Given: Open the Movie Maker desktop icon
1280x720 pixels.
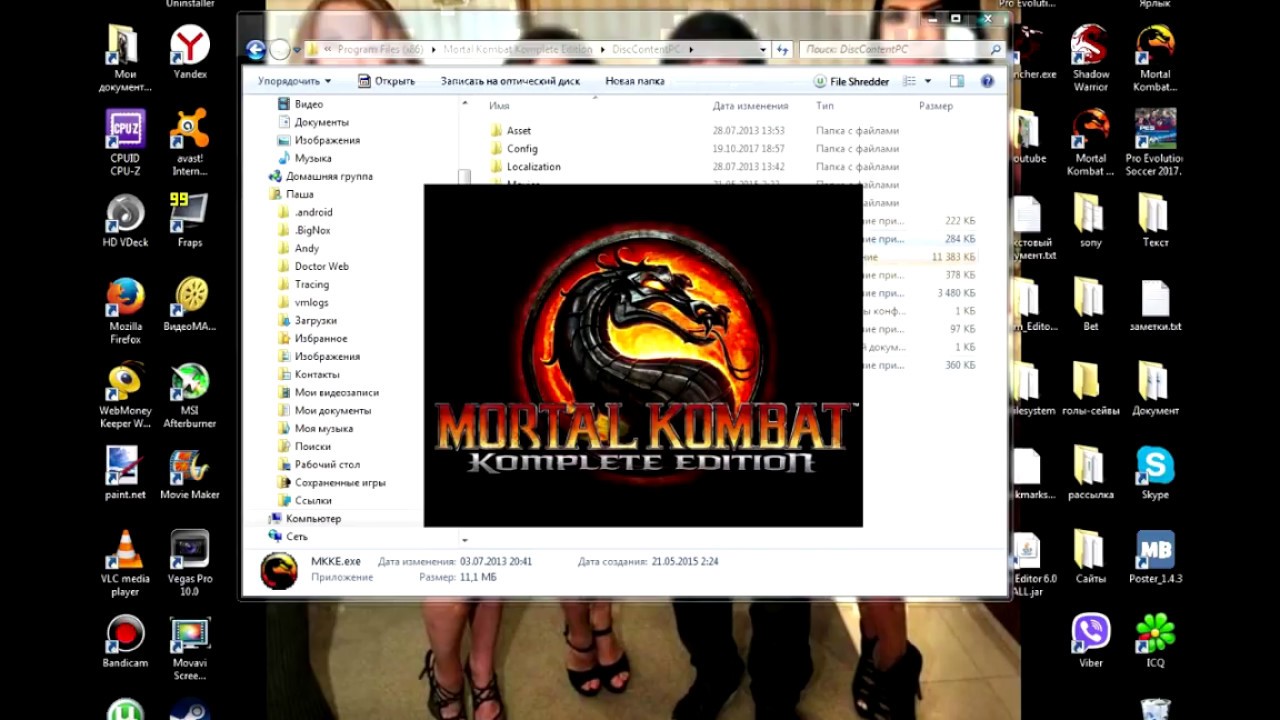Looking at the screenshot, I should click(189, 473).
